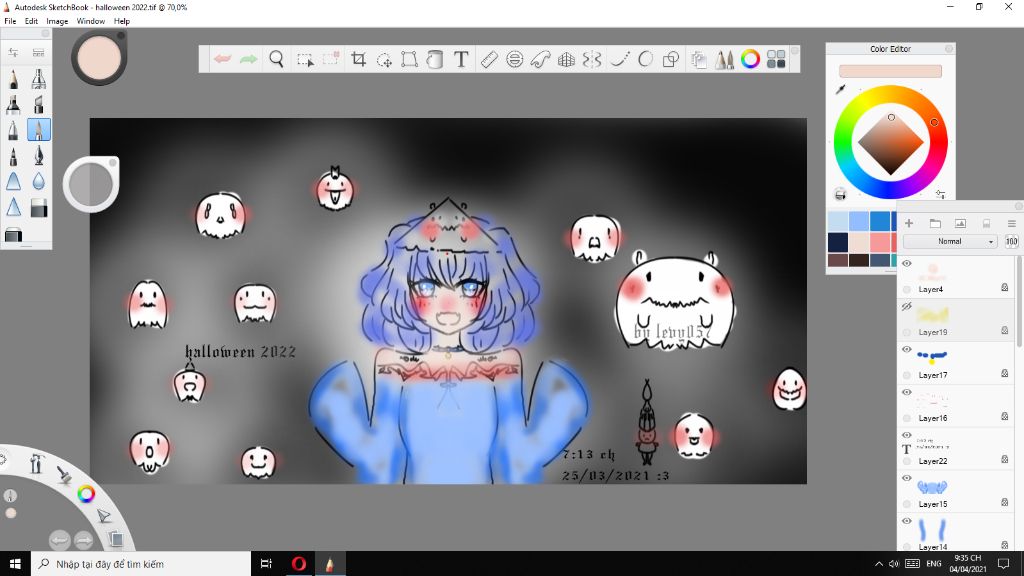Select the Quick Transform tool
Image resolution: width=1024 pixels, height=576 pixels.
[x=384, y=59]
